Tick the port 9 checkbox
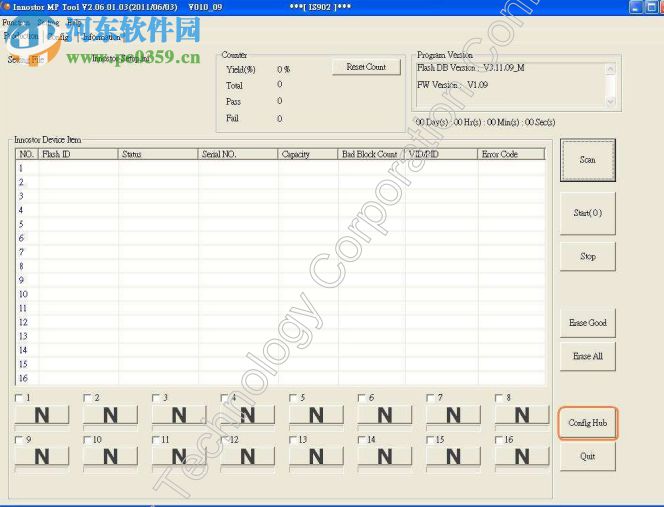This screenshot has width=664, height=507. click(19, 440)
